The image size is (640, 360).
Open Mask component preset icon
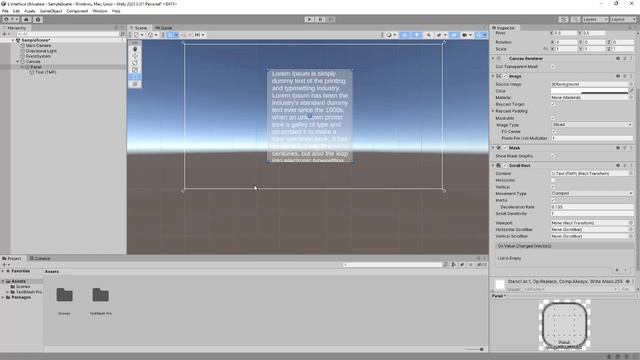point(624,148)
